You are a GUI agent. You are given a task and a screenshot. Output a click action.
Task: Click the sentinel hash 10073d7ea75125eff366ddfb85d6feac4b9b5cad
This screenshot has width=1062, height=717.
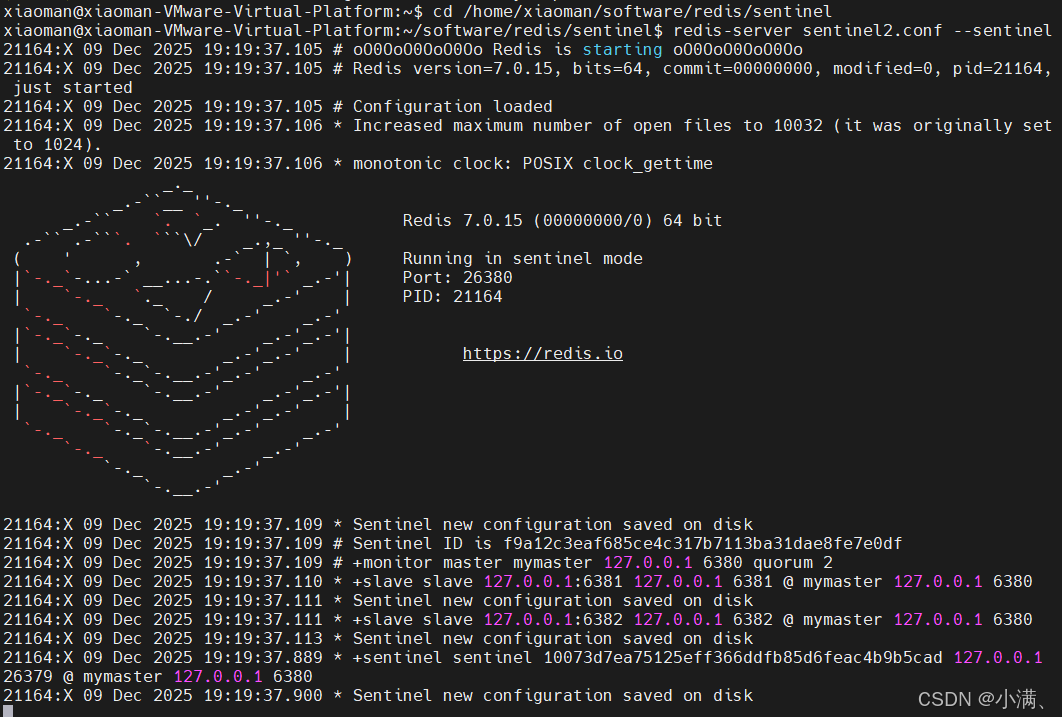point(742,657)
